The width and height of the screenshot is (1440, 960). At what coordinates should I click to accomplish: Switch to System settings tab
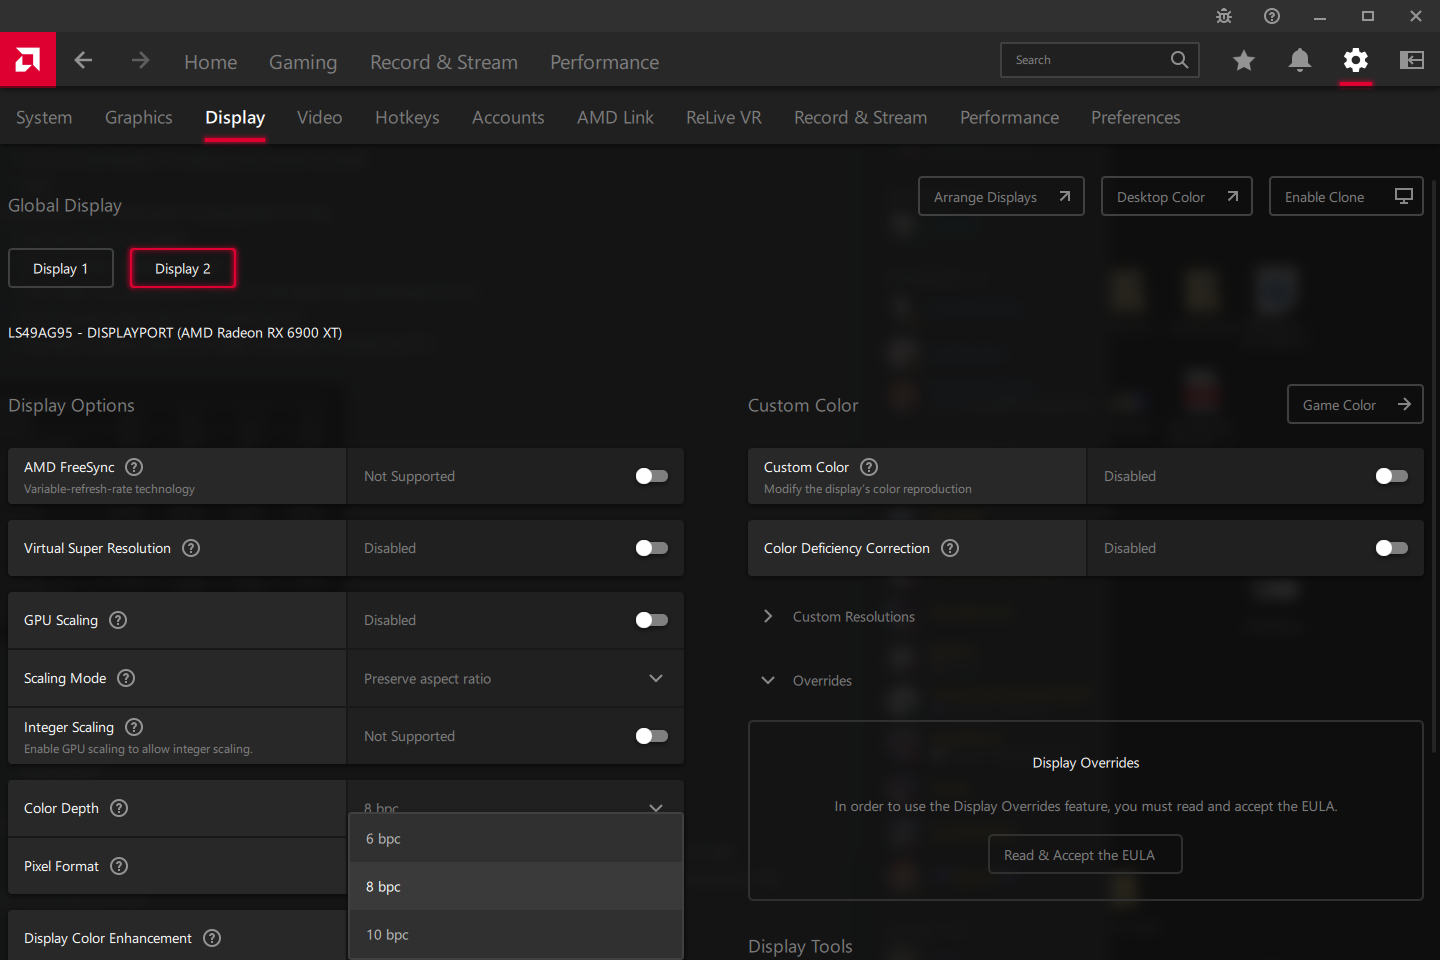44,117
